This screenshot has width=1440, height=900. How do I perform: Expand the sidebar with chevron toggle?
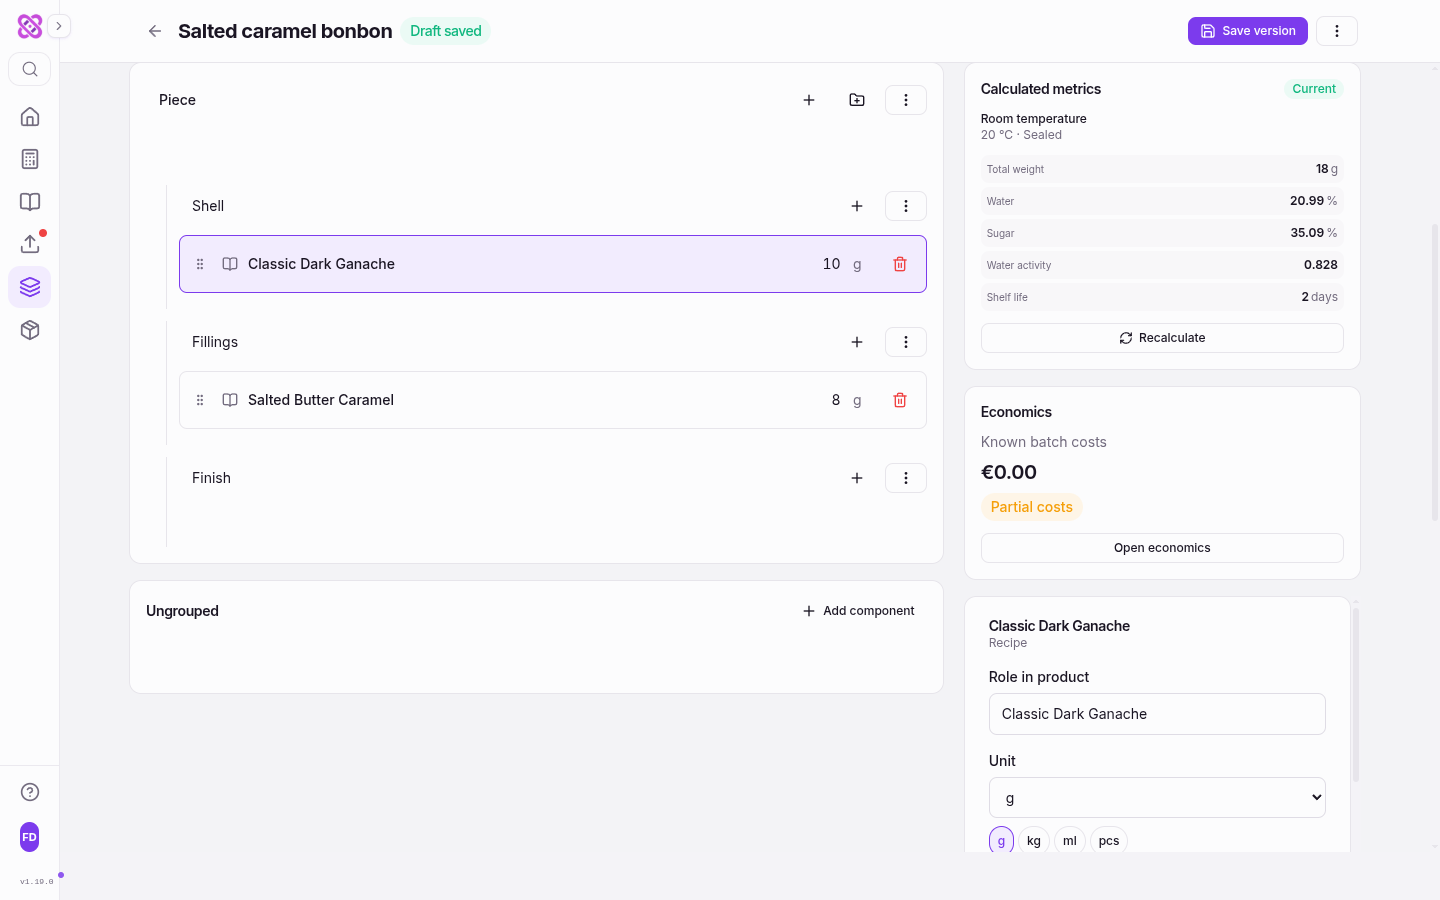tap(59, 26)
